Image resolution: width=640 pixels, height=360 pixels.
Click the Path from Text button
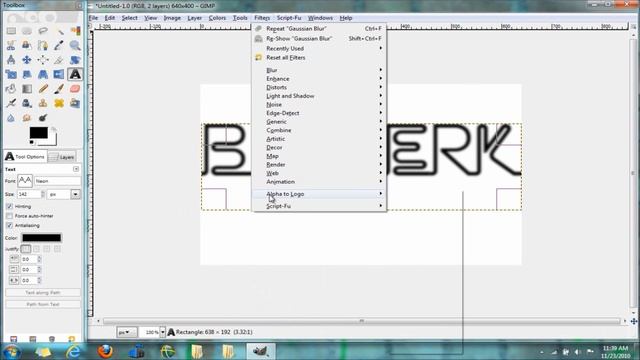[43, 304]
